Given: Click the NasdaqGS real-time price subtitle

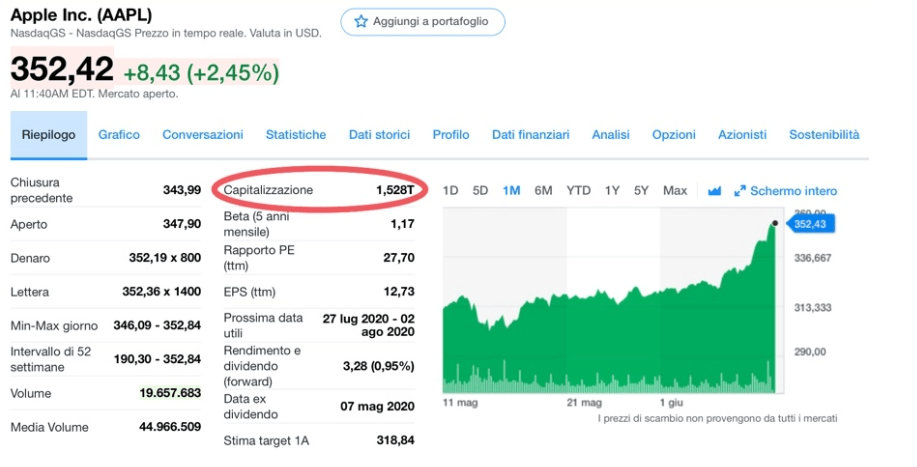Looking at the screenshot, I should click(x=166, y=34).
